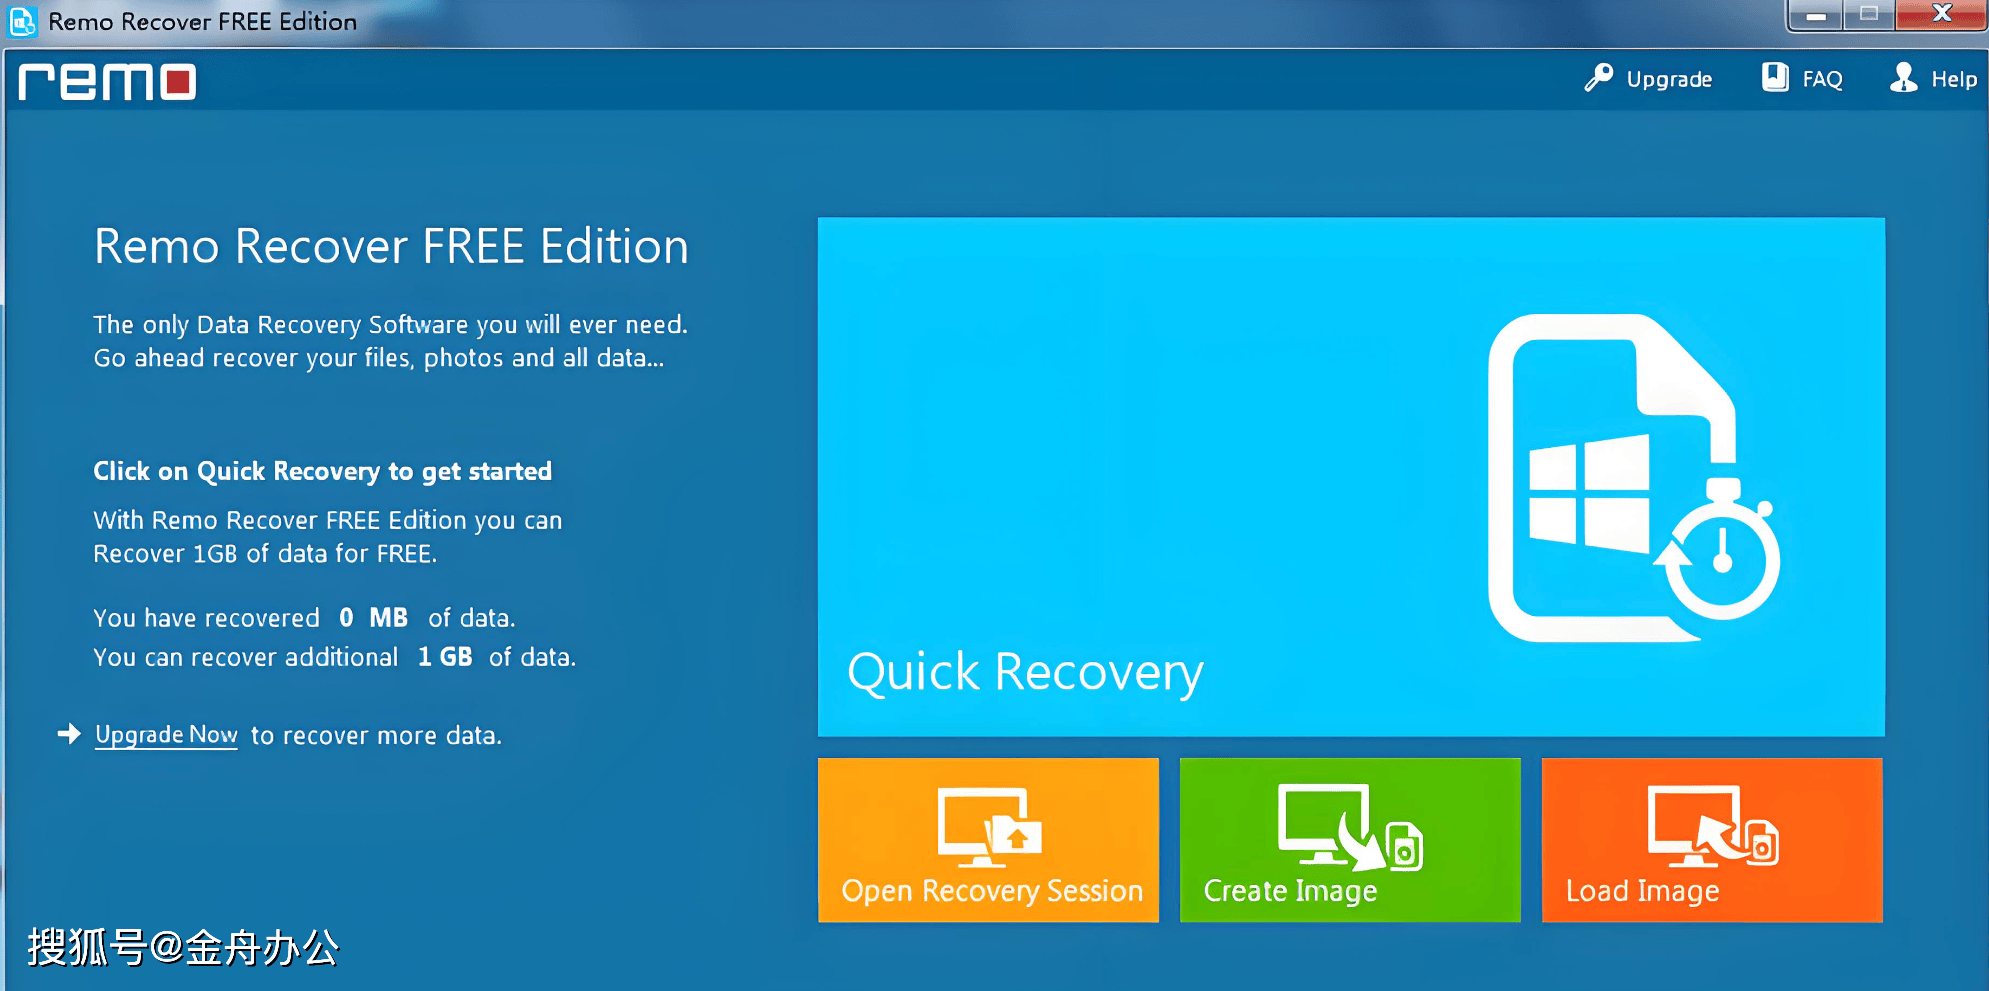
Task: Click the Remo Recover title bar app icon
Action: [22, 21]
